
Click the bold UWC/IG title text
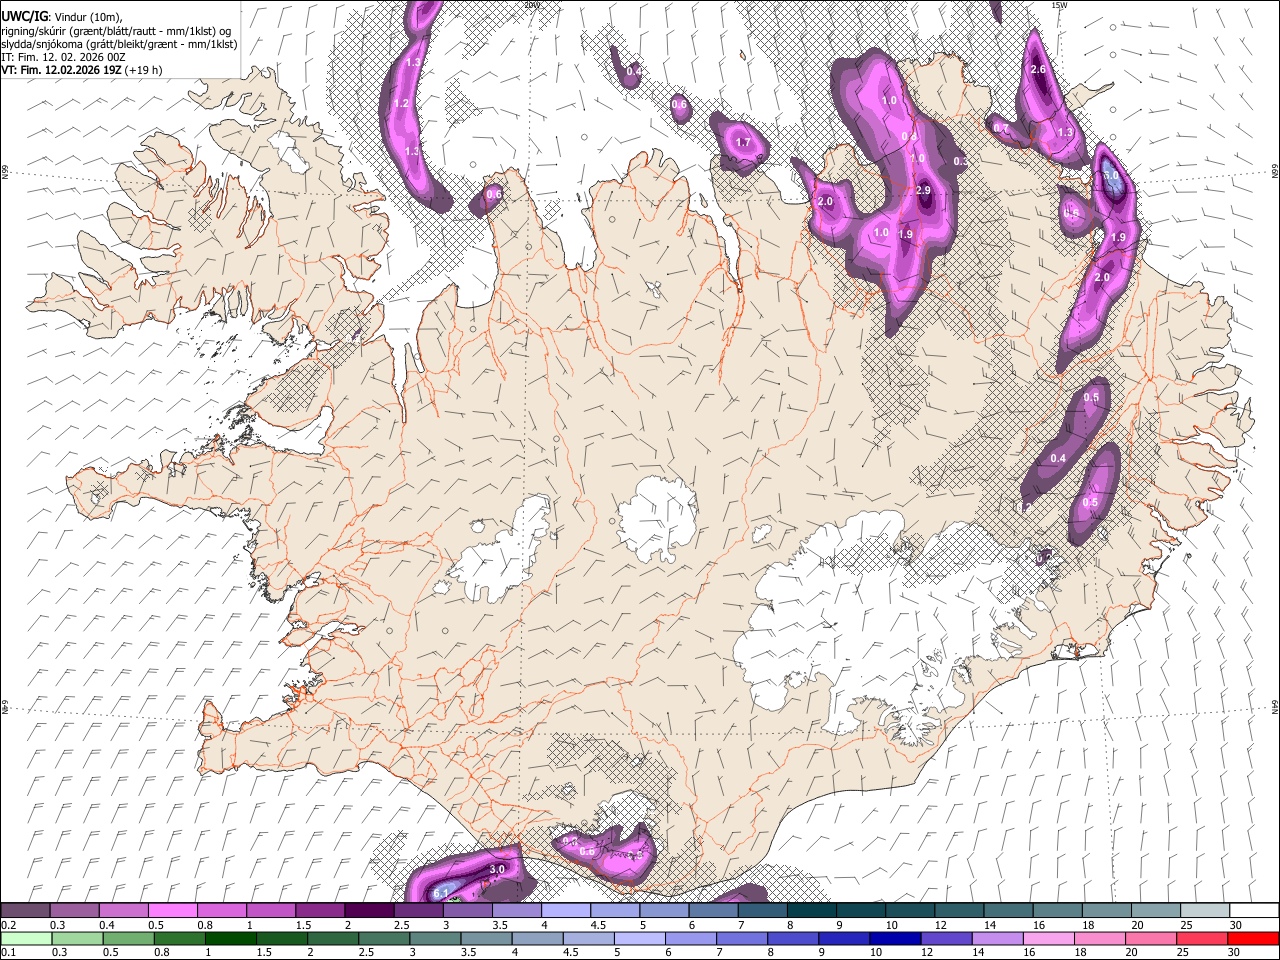tap(25, 16)
